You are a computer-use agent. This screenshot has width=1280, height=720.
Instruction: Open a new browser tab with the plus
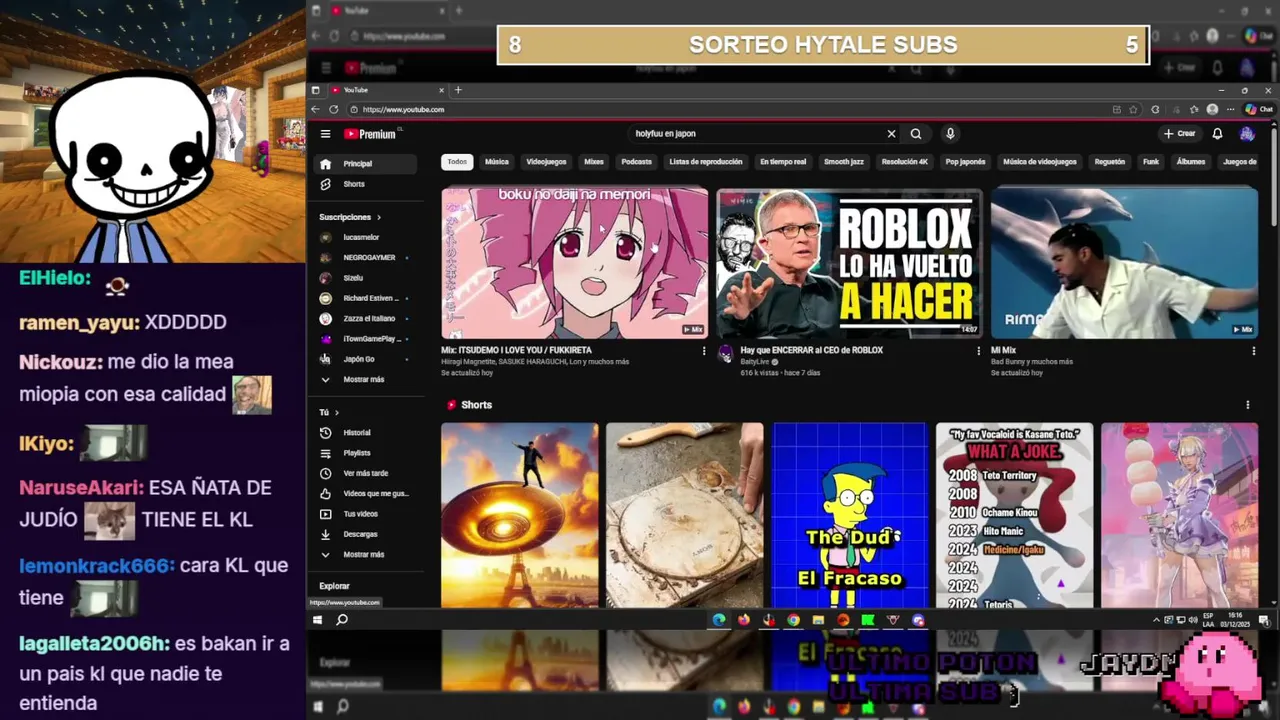pos(458,90)
